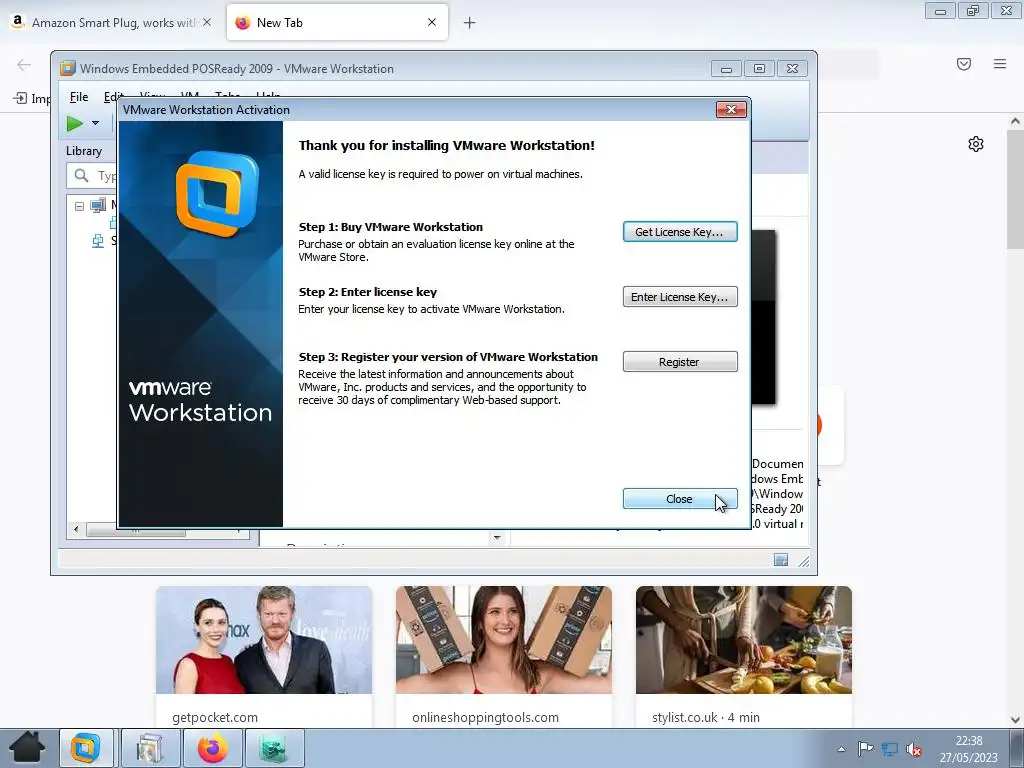The image size is (1024, 768).
Task: Select the Shared VMs icon in the library tree
Action: [98, 241]
